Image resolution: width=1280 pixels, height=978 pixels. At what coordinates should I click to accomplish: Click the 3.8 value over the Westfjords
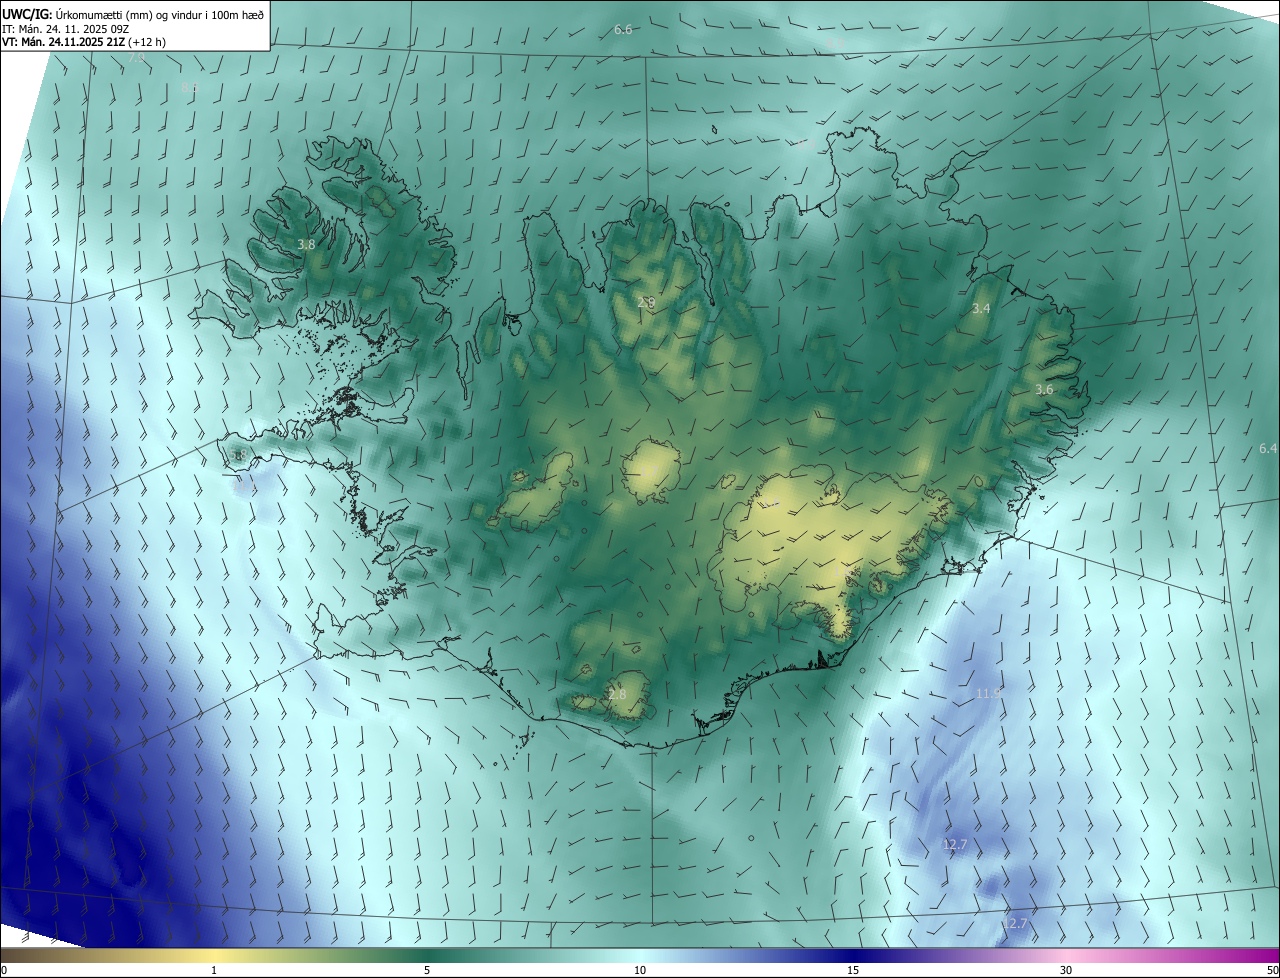tap(307, 244)
